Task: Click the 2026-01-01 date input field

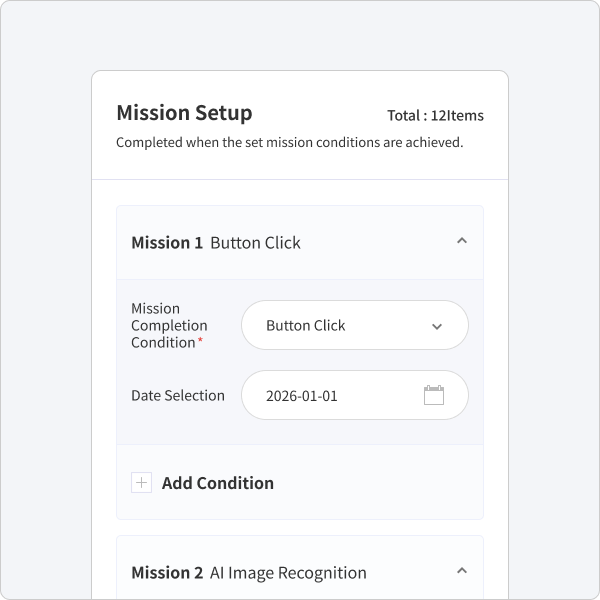Action: (x=355, y=395)
